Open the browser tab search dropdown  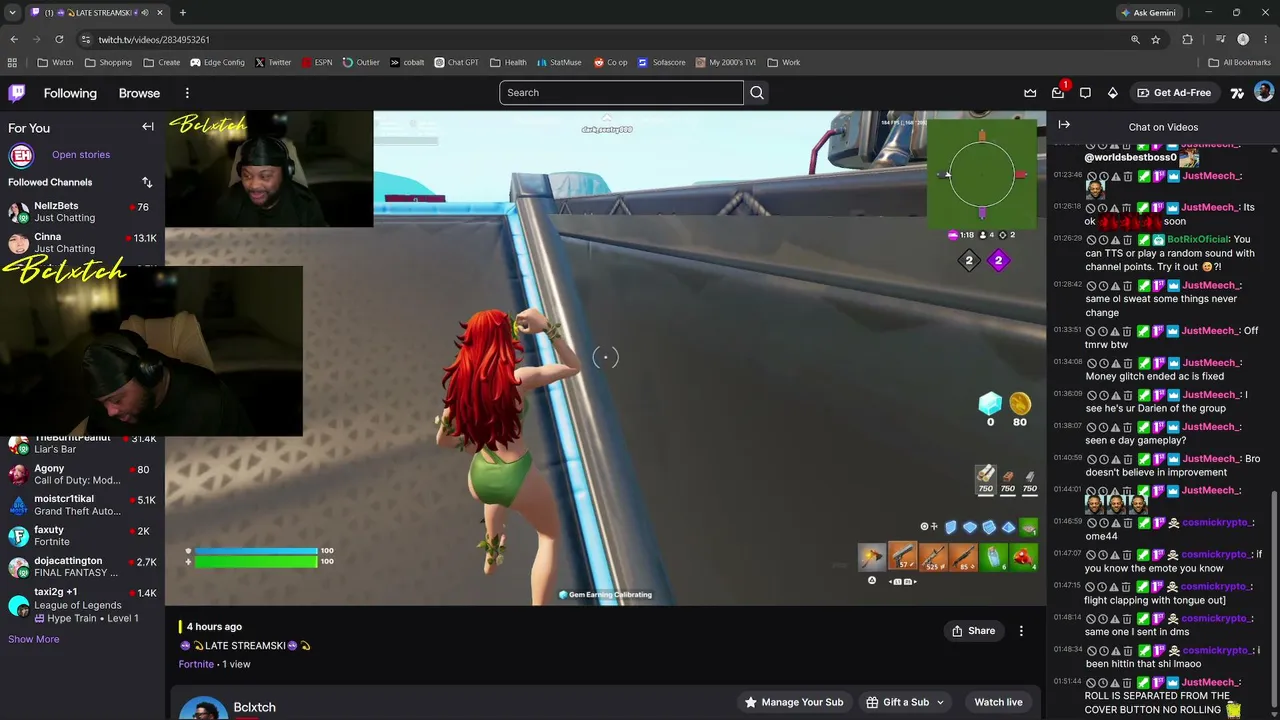pyautogui.click(x=12, y=12)
